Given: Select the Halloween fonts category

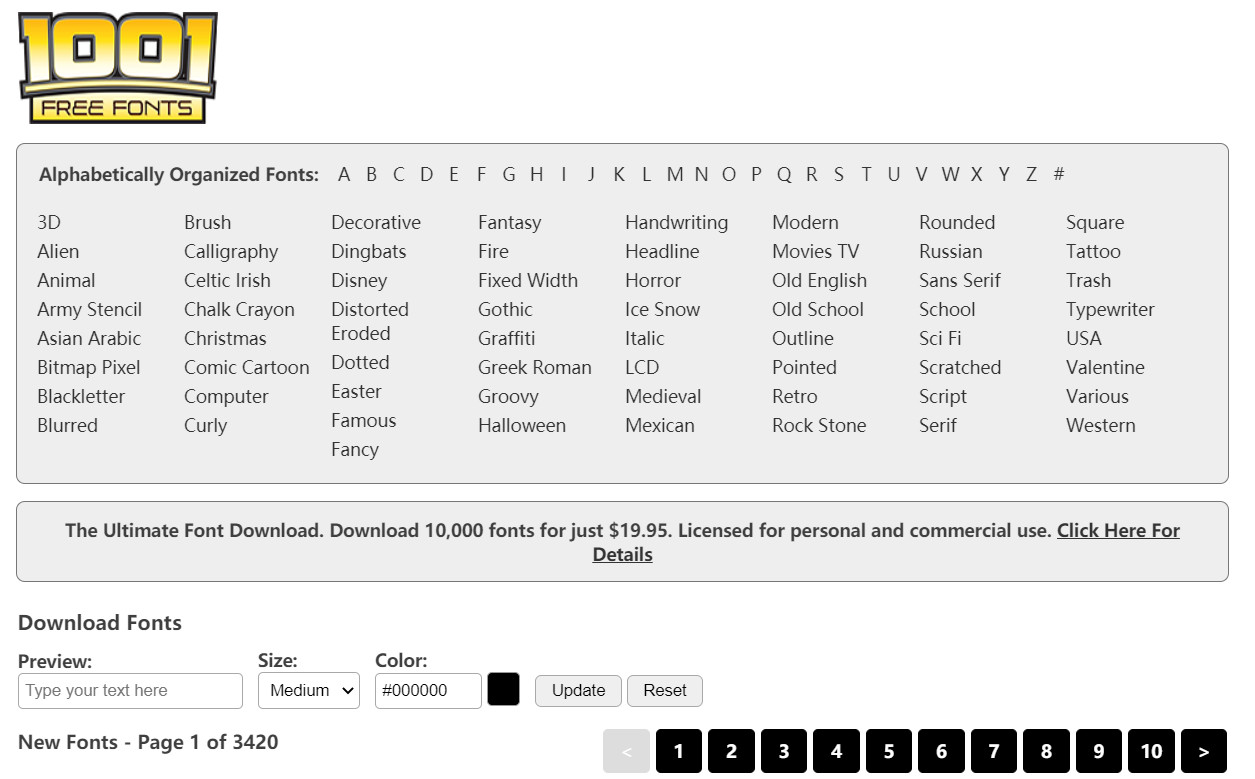Looking at the screenshot, I should (x=522, y=425).
